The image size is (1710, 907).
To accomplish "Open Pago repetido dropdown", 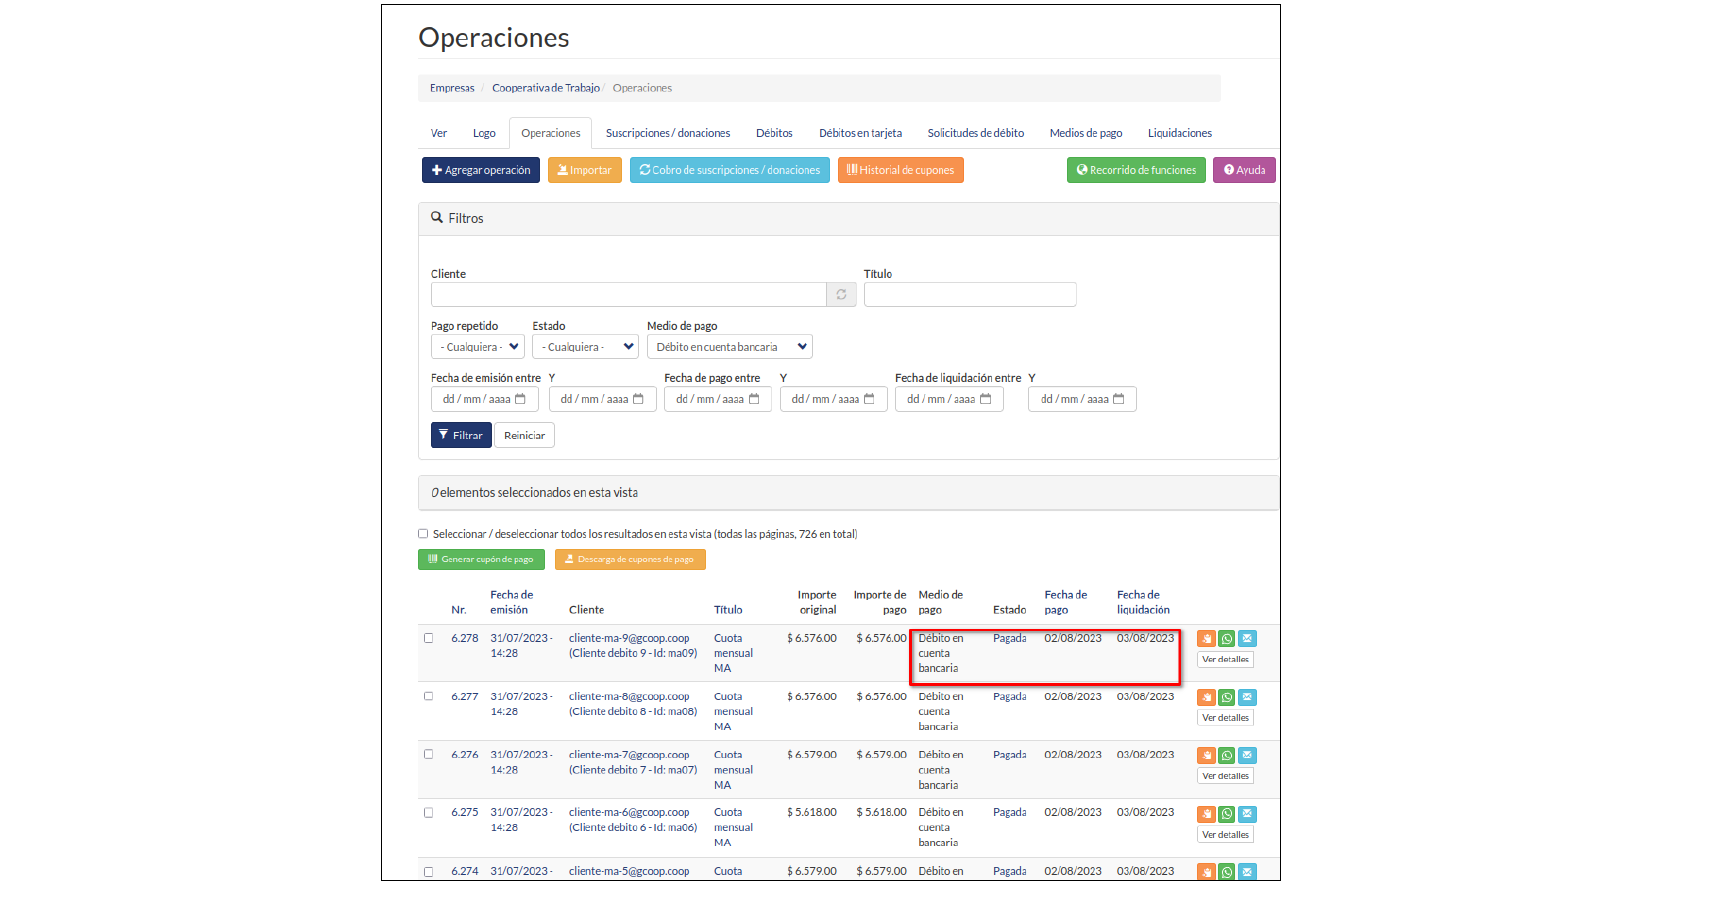I will click(x=478, y=347).
